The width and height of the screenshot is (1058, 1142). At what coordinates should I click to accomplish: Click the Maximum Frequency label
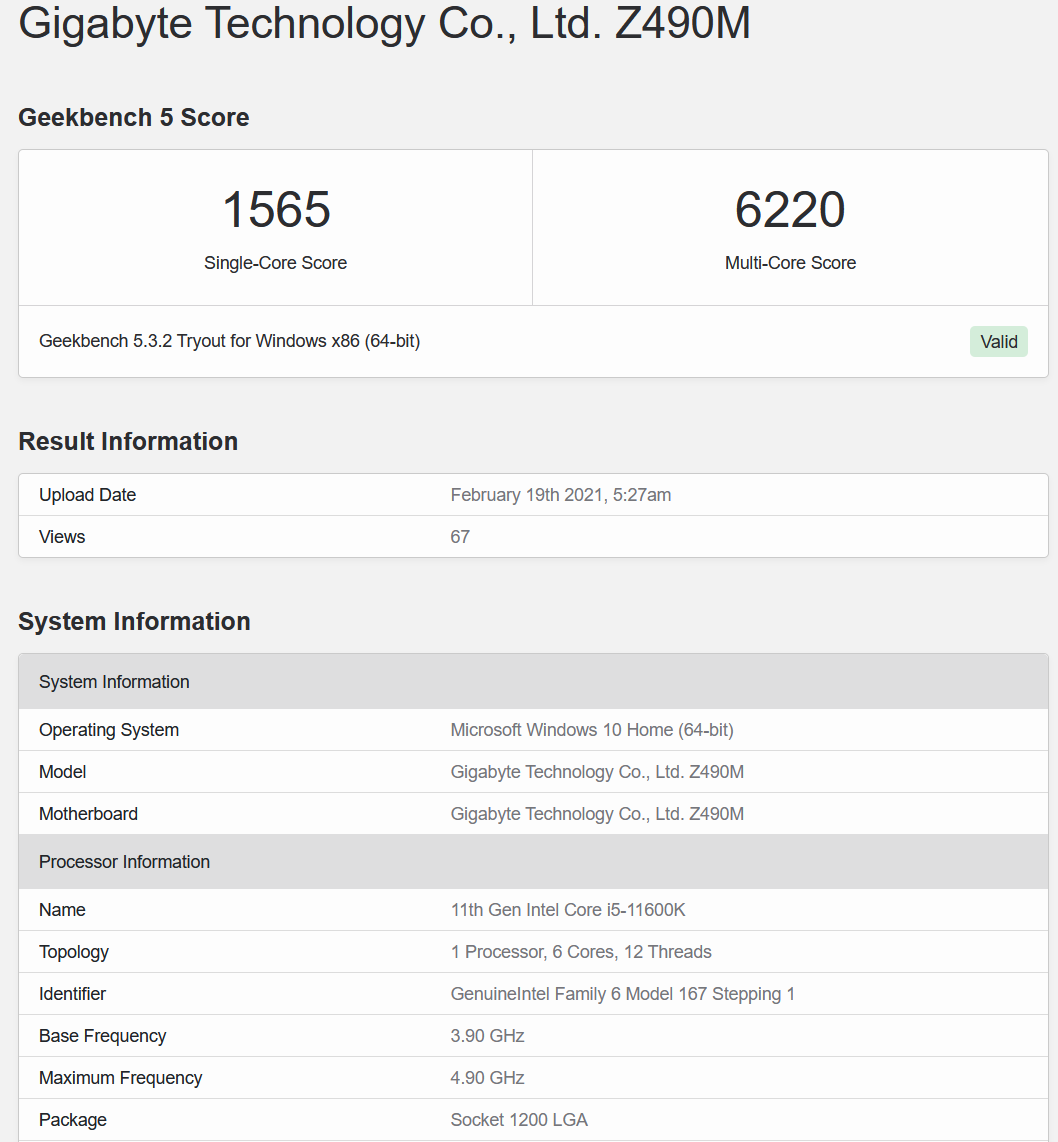point(120,1078)
